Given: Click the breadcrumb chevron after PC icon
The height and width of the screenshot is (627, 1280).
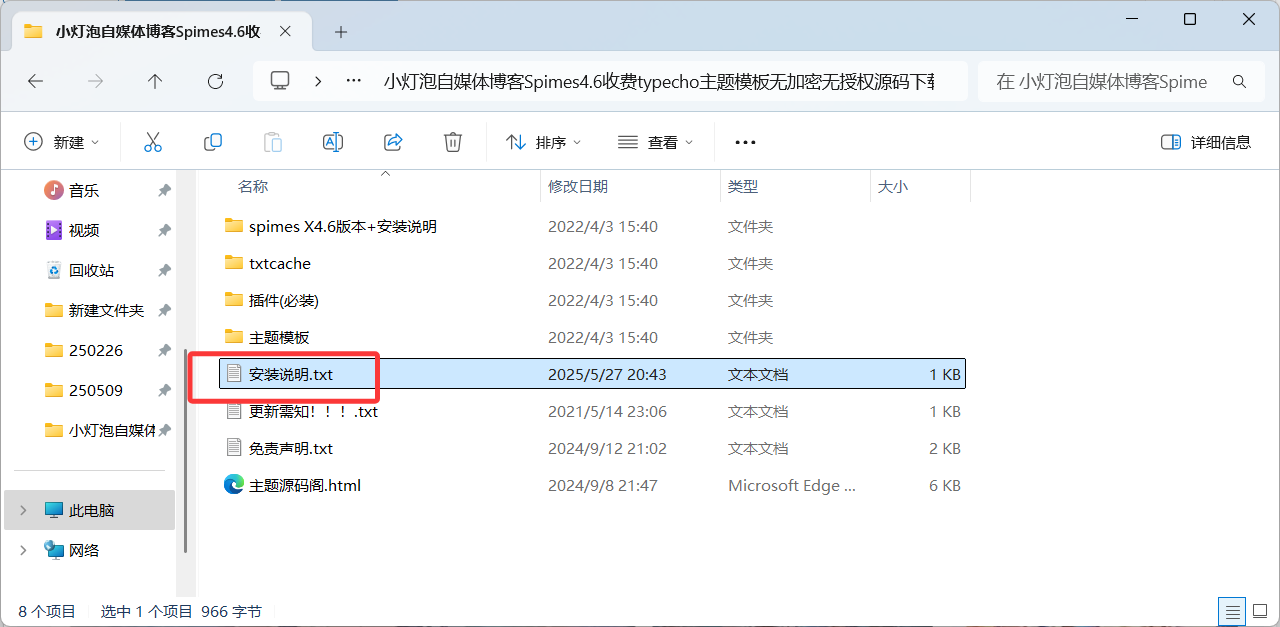Looking at the screenshot, I should point(318,81).
